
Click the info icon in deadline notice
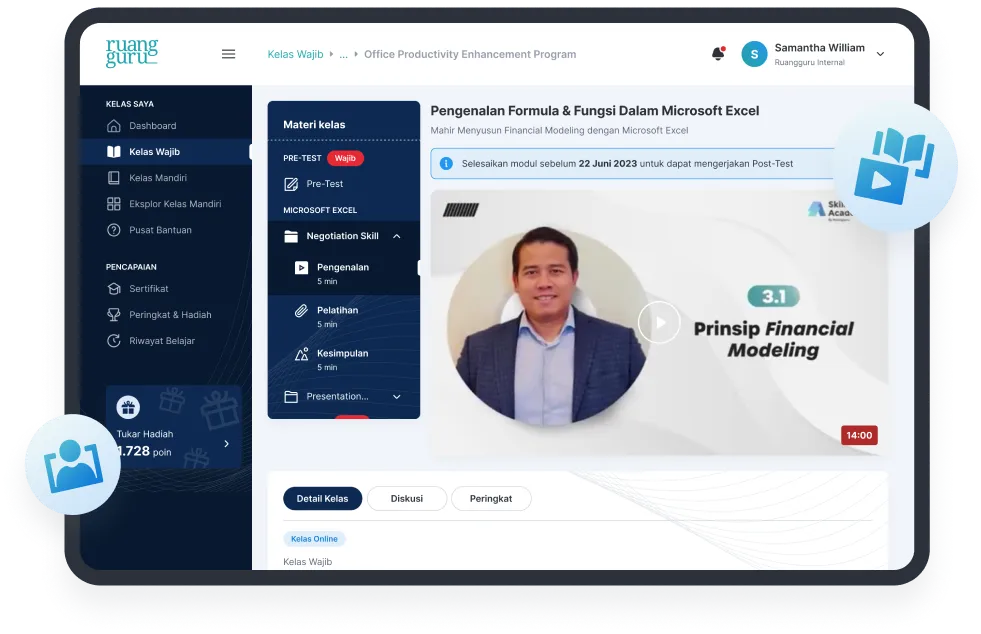[x=446, y=164]
